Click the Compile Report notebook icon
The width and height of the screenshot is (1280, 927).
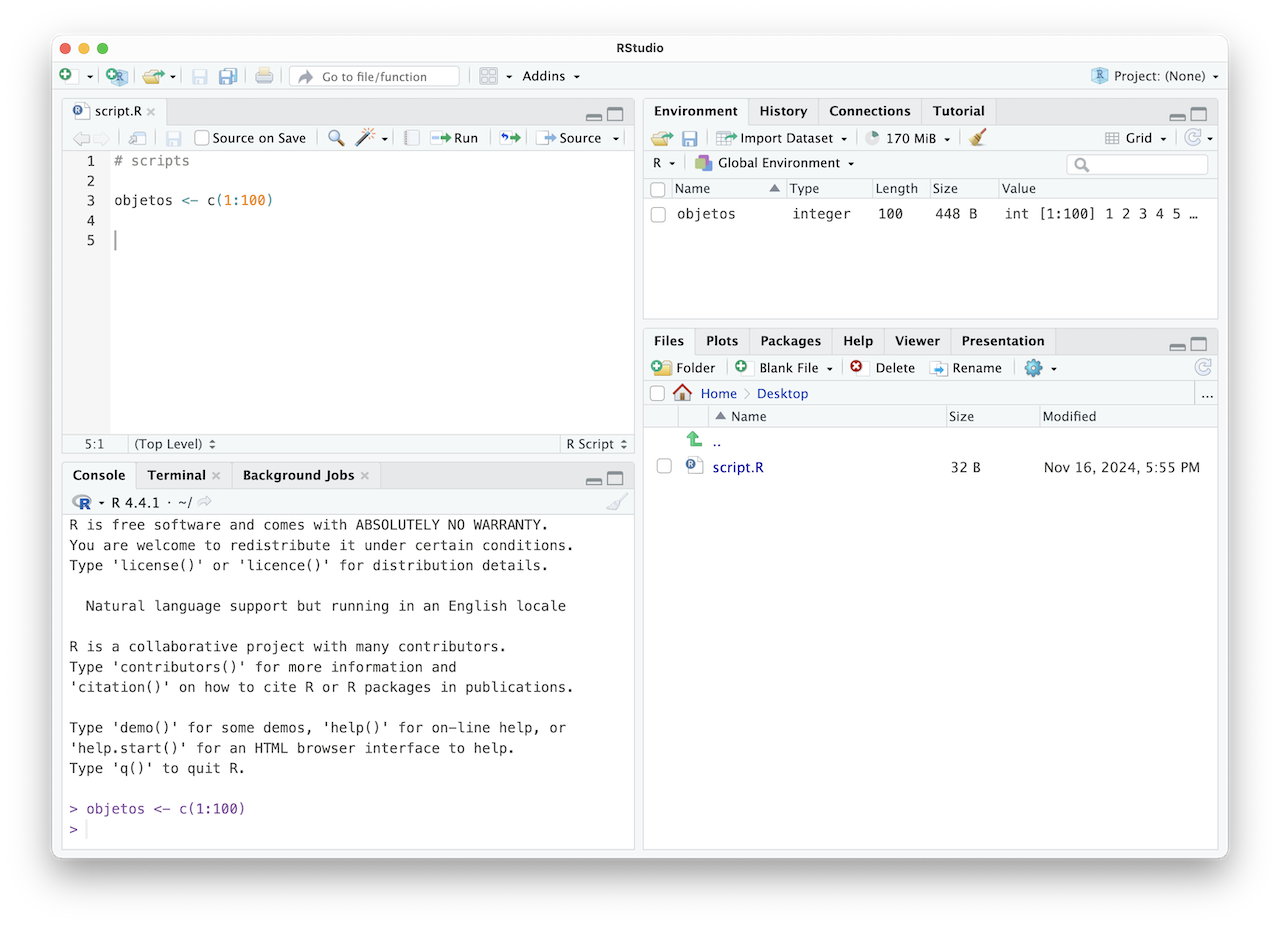click(411, 138)
